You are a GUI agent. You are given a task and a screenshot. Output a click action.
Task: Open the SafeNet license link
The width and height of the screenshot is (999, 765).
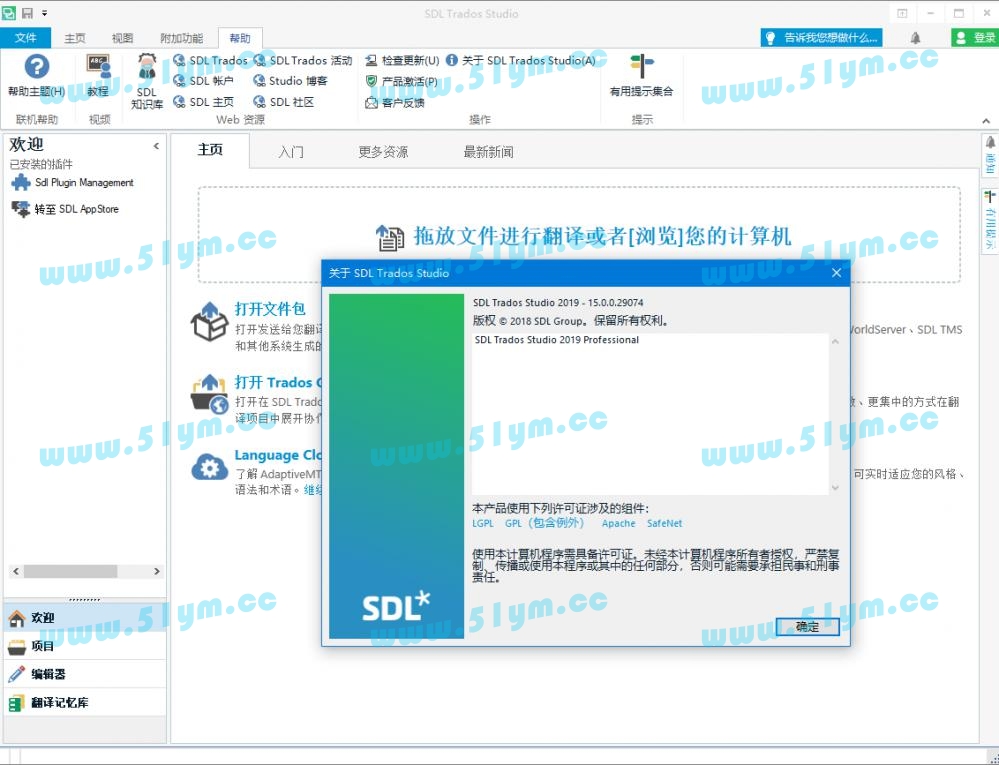(664, 524)
